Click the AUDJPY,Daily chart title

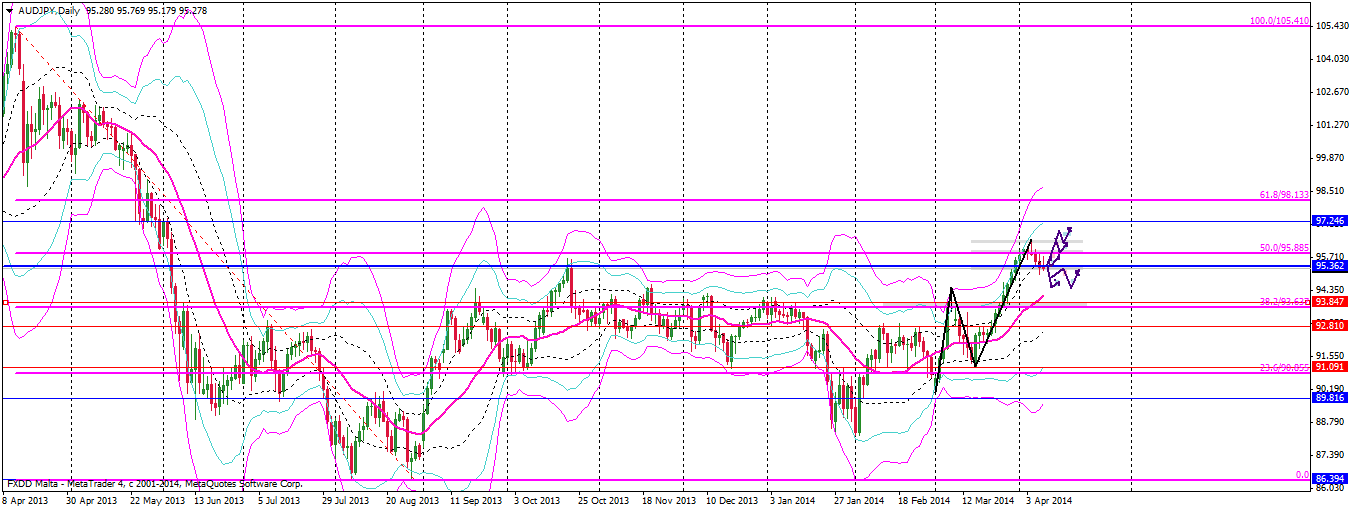click(49, 10)
